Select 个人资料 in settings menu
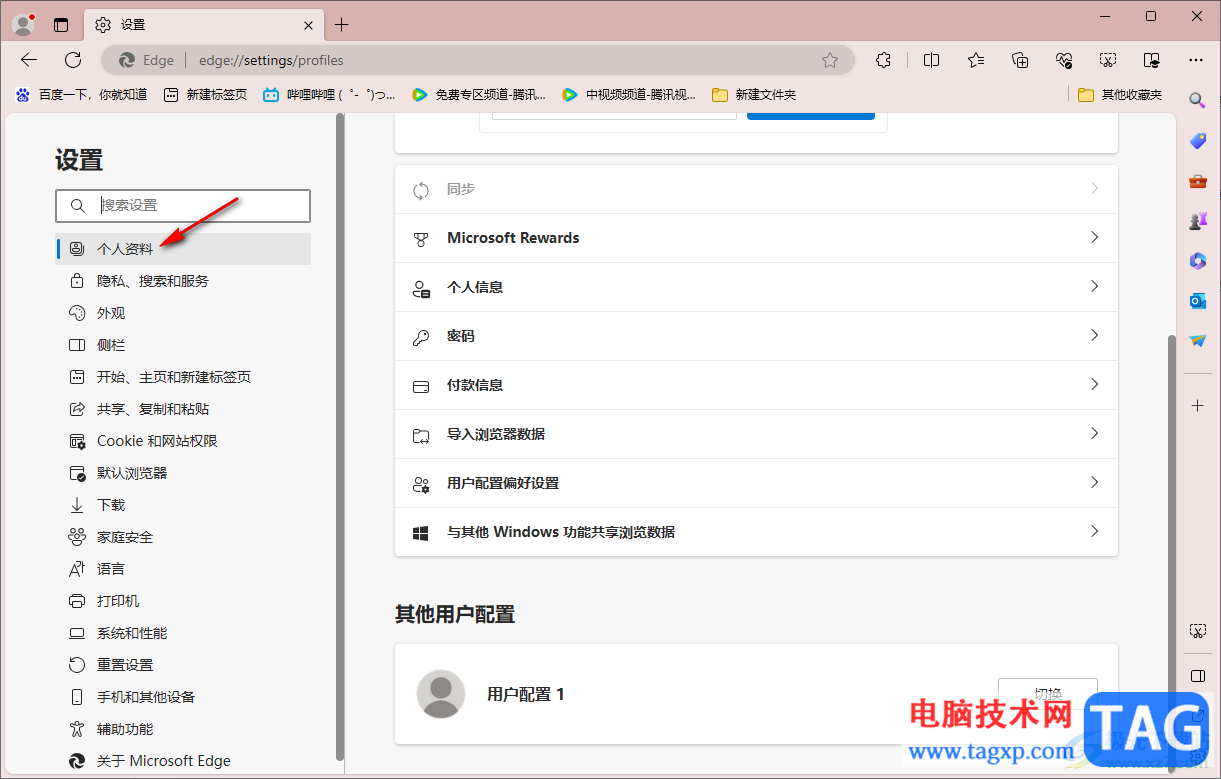The image size is (1221, 779). click(x=183, y=249)
